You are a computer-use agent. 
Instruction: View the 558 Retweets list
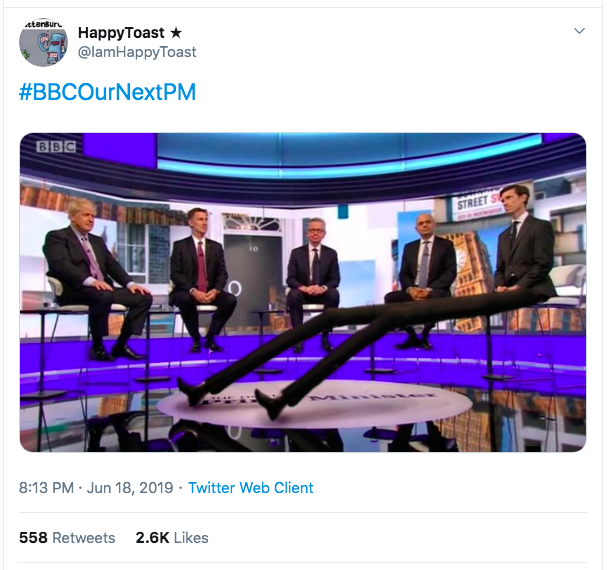tap(67, 537)
